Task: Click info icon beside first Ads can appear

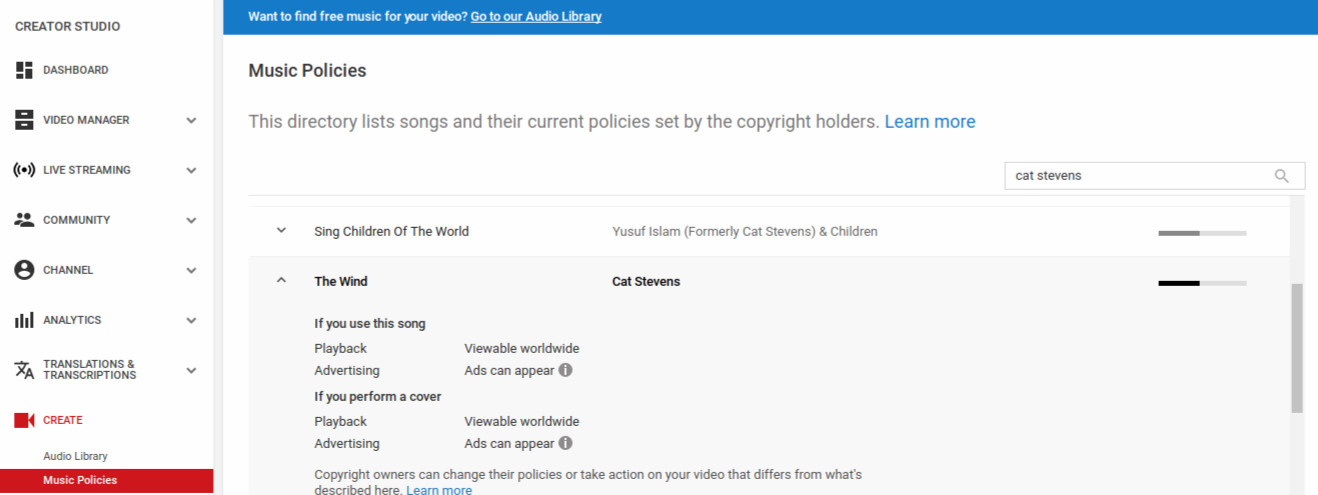Action: 565,370
